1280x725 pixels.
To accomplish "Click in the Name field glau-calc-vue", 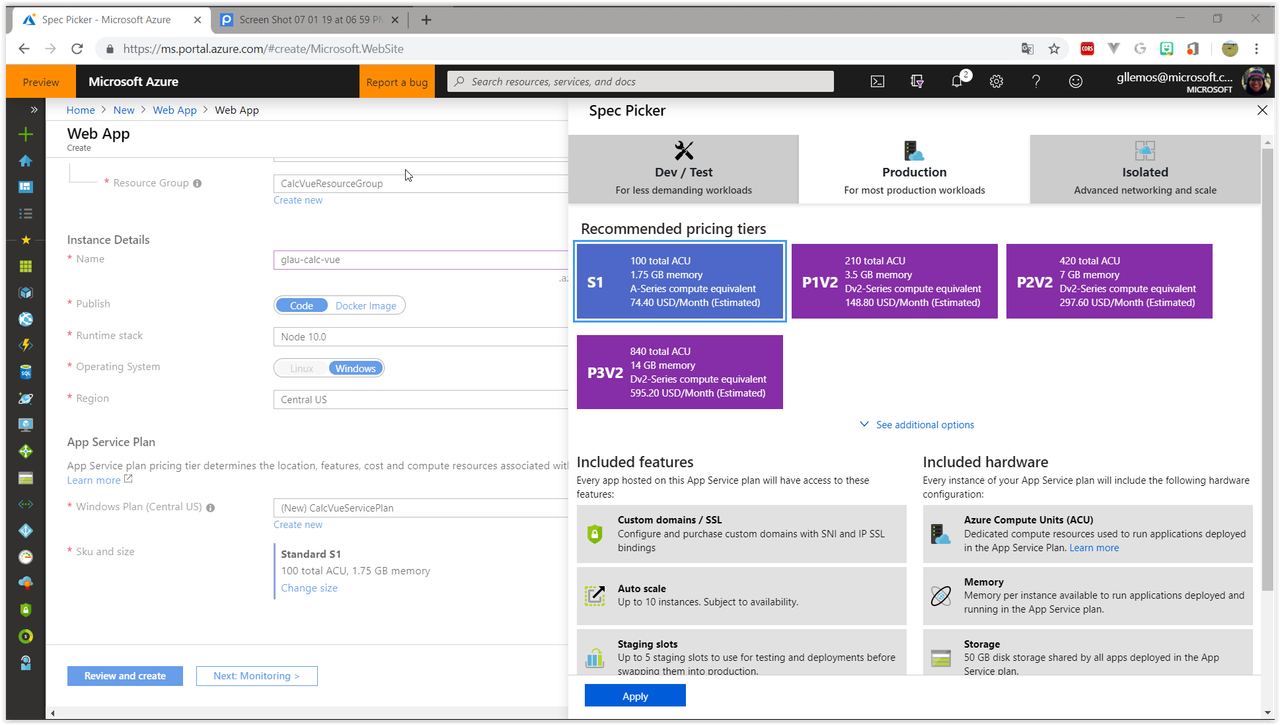I will tap(421, 260).
